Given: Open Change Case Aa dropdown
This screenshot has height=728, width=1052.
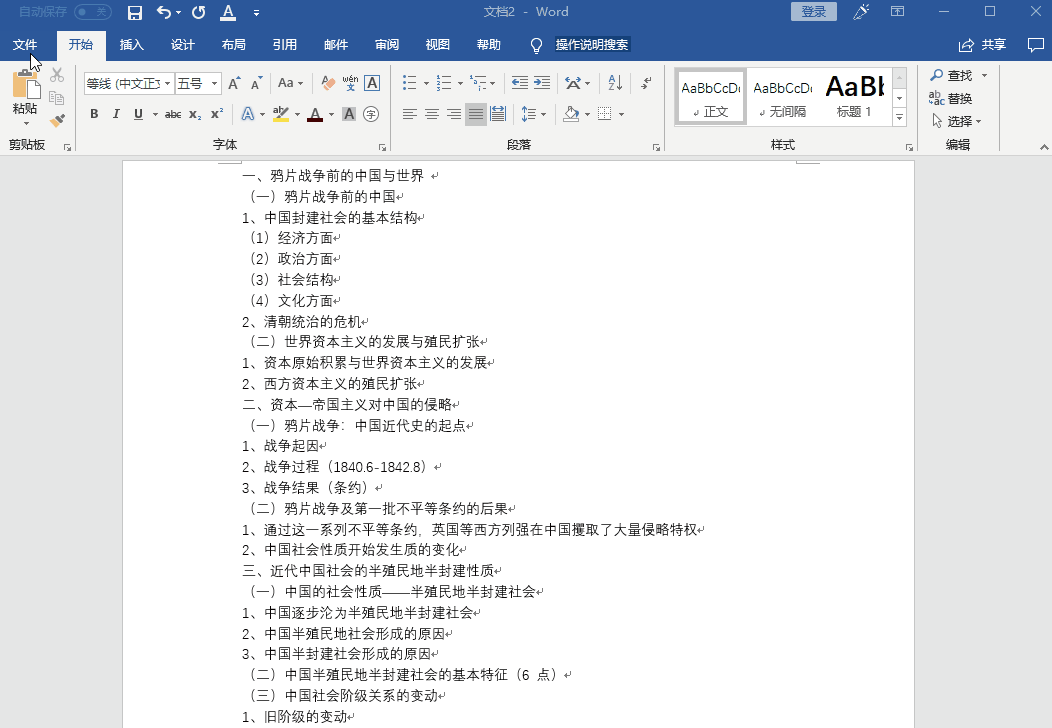Looking at the screenshot, I should (291, 83).
